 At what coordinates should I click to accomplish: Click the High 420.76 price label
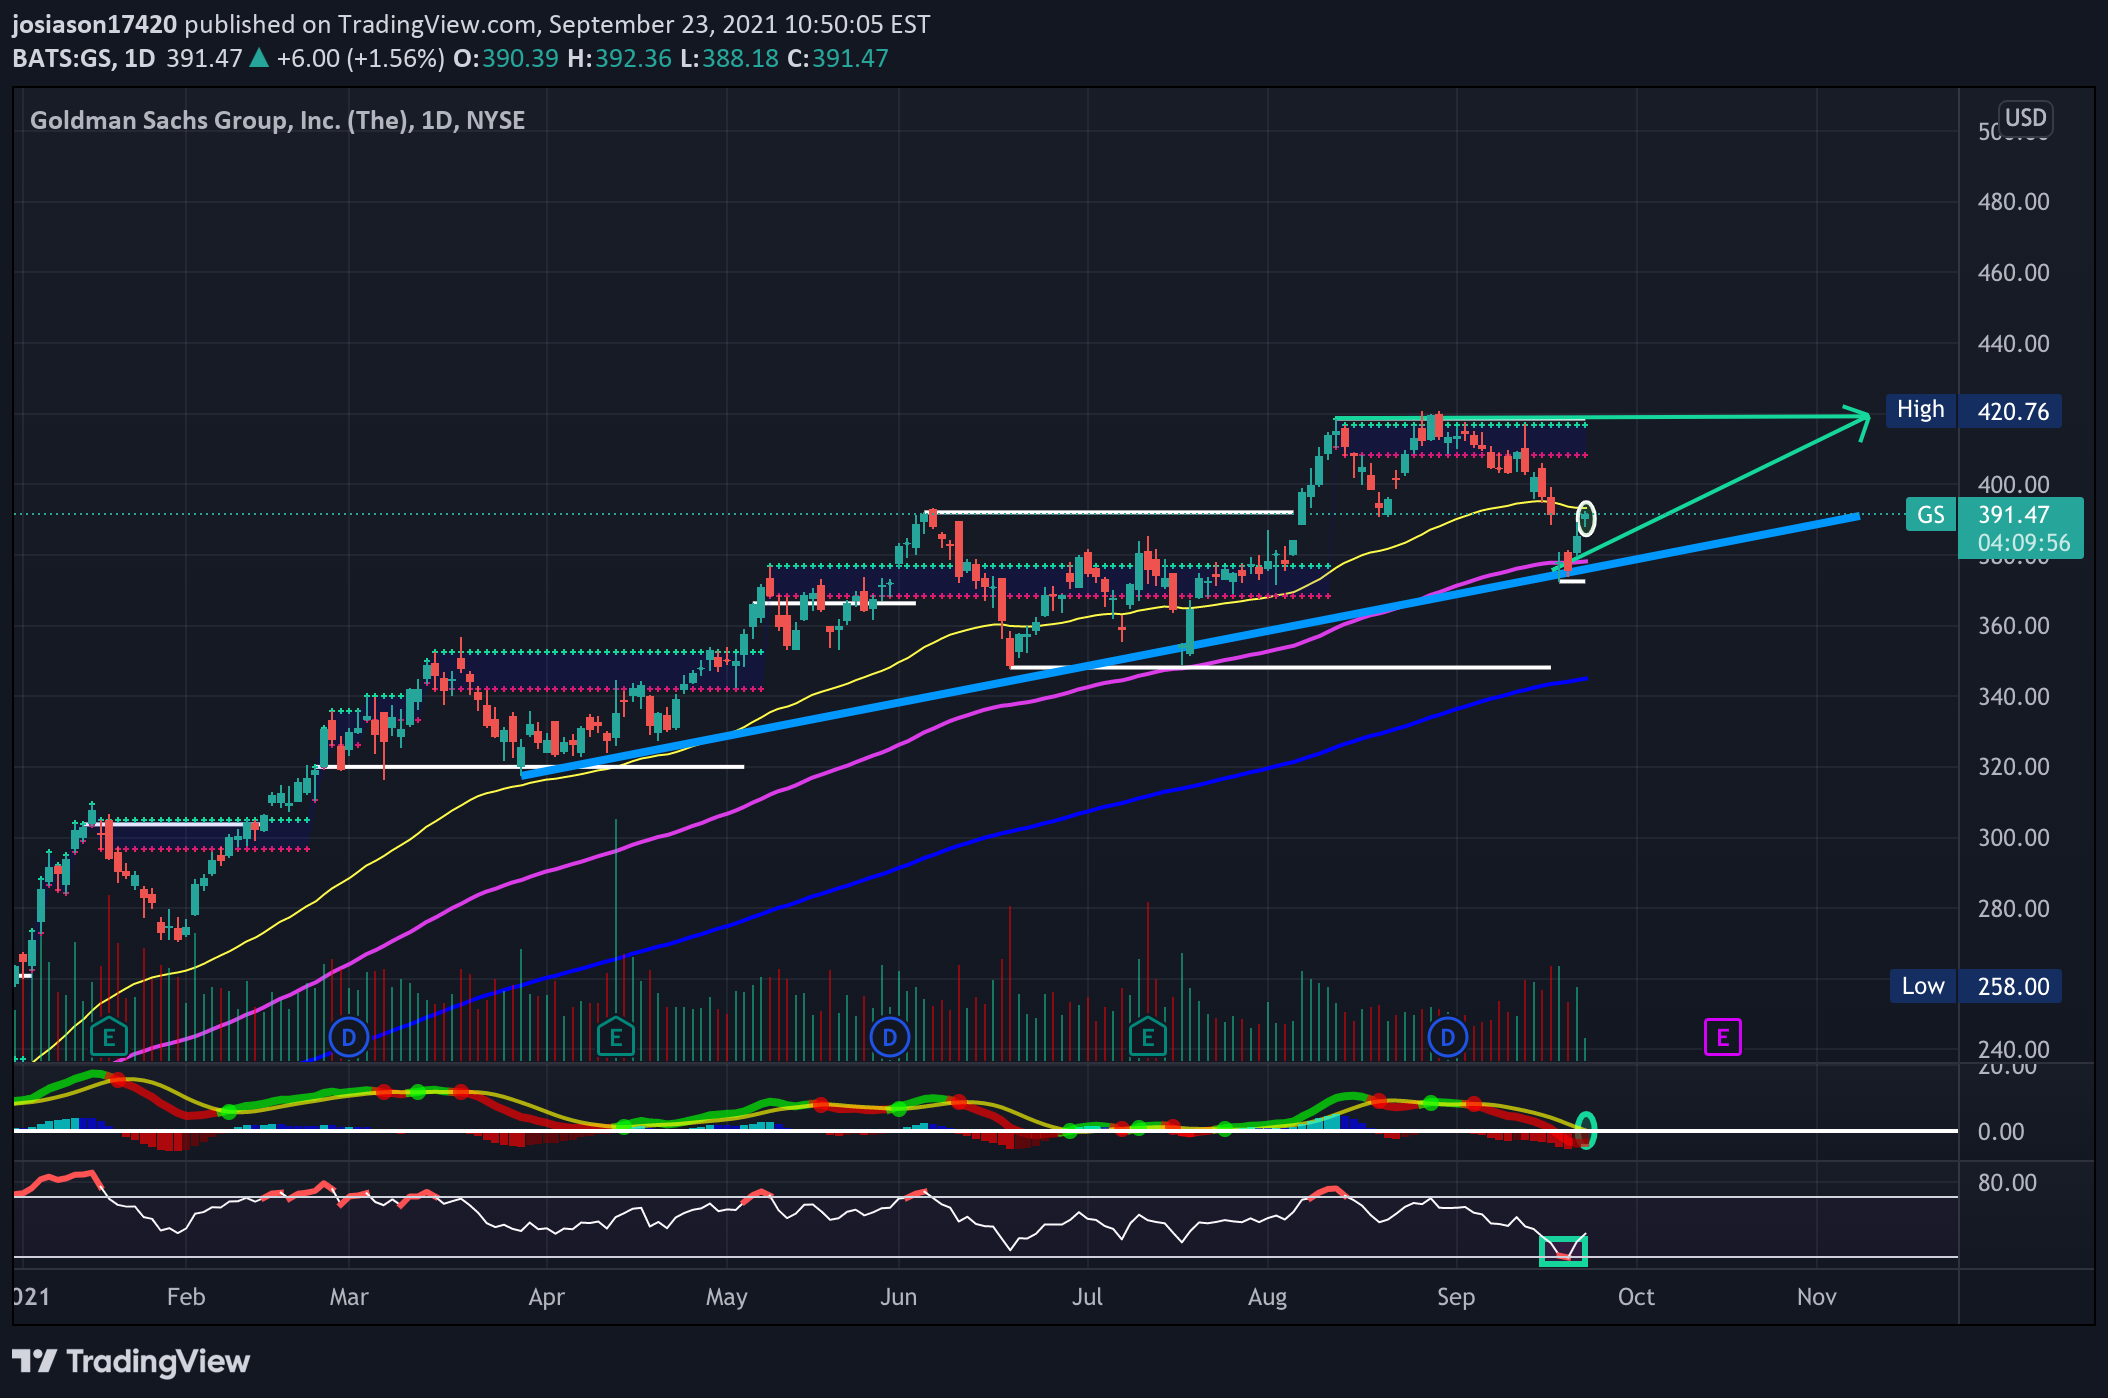click(x=1973, y=411)
